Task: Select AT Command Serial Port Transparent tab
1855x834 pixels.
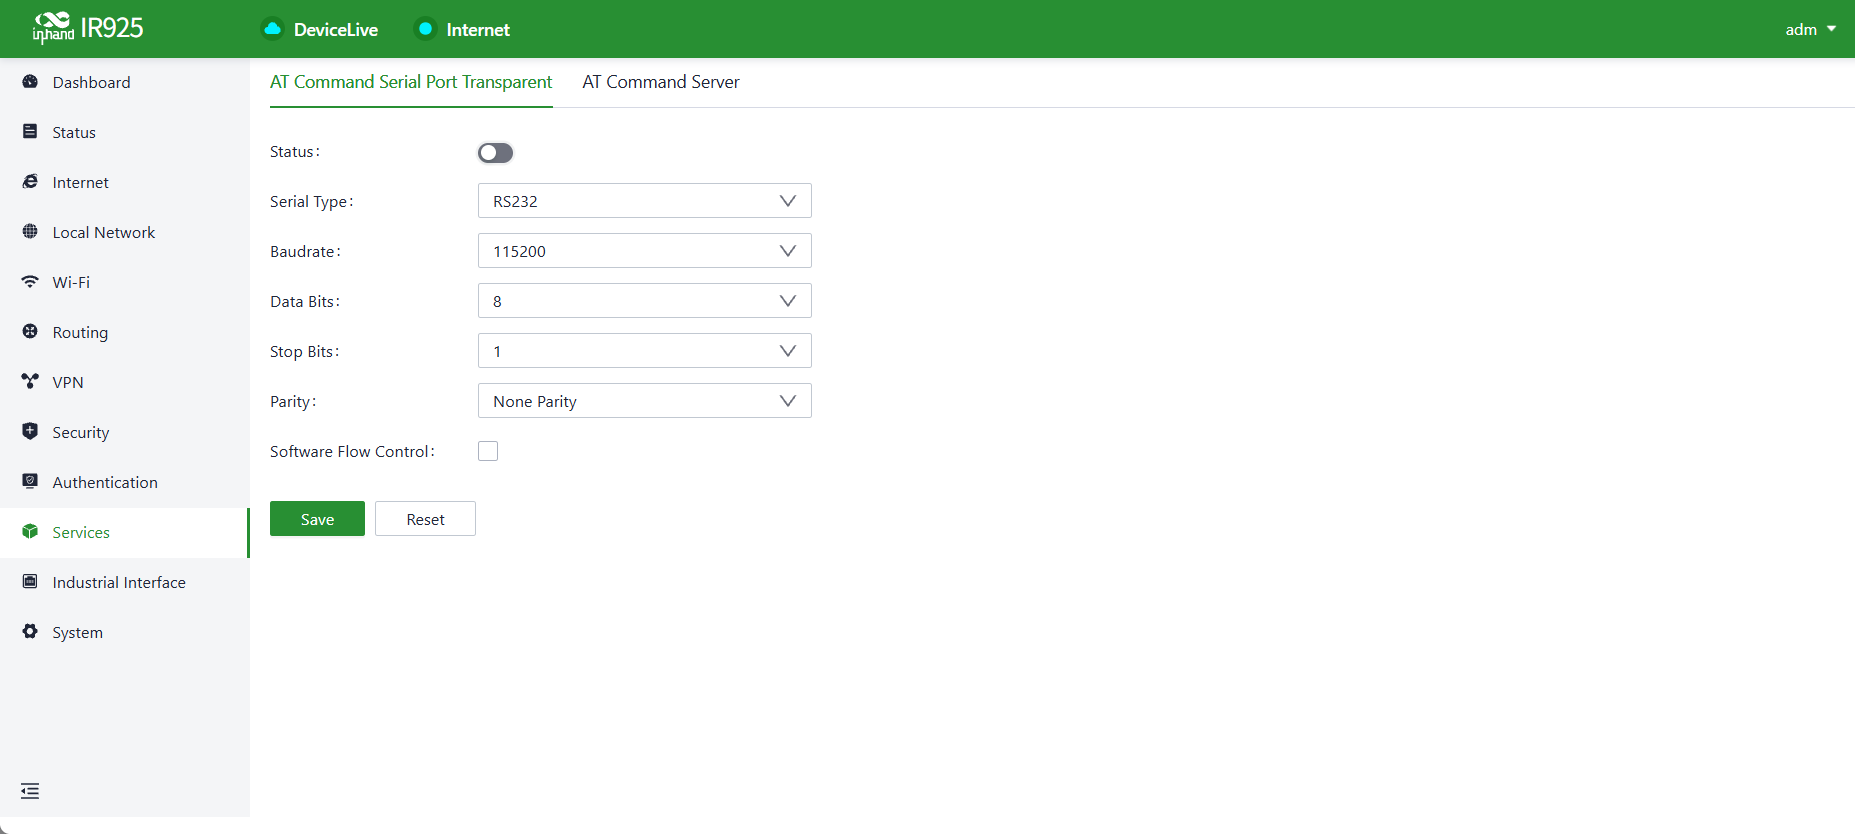Action: [x=411, y=82]
